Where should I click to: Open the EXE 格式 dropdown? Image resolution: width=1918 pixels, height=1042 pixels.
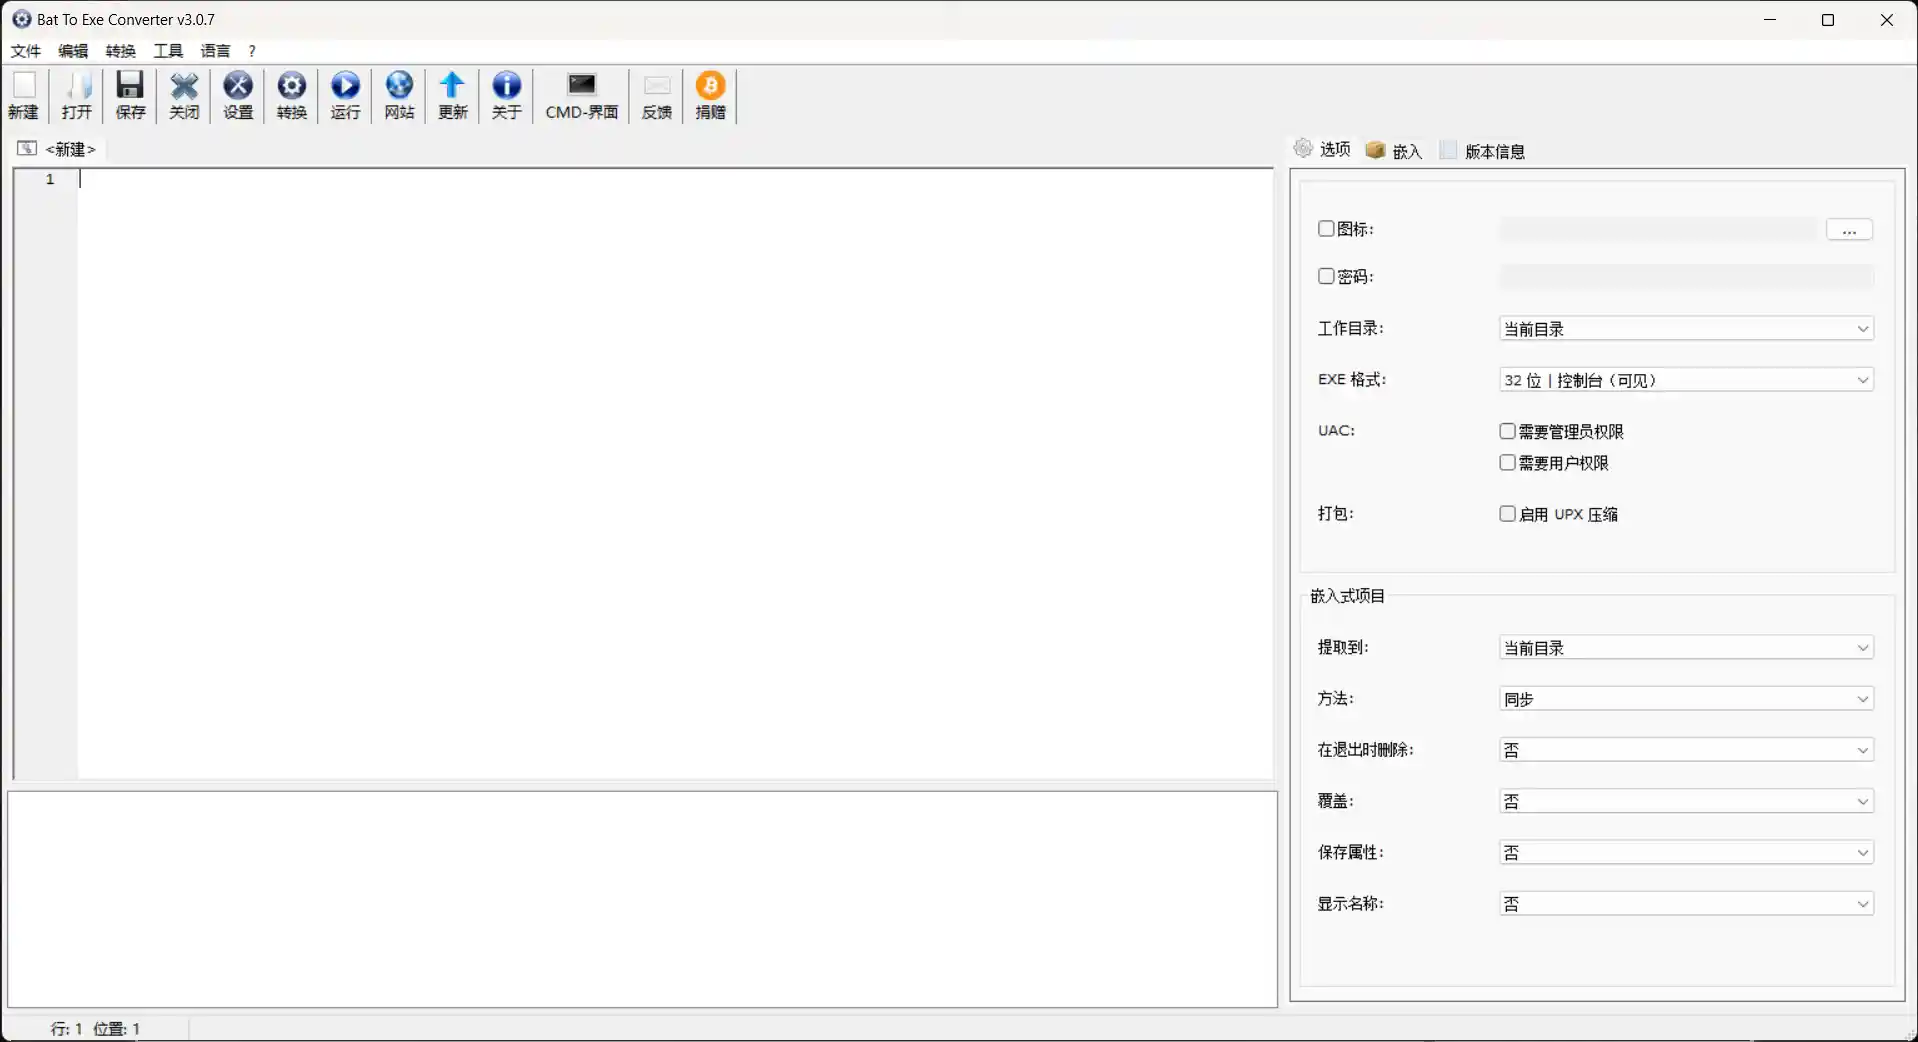[x=1686, y=380]
